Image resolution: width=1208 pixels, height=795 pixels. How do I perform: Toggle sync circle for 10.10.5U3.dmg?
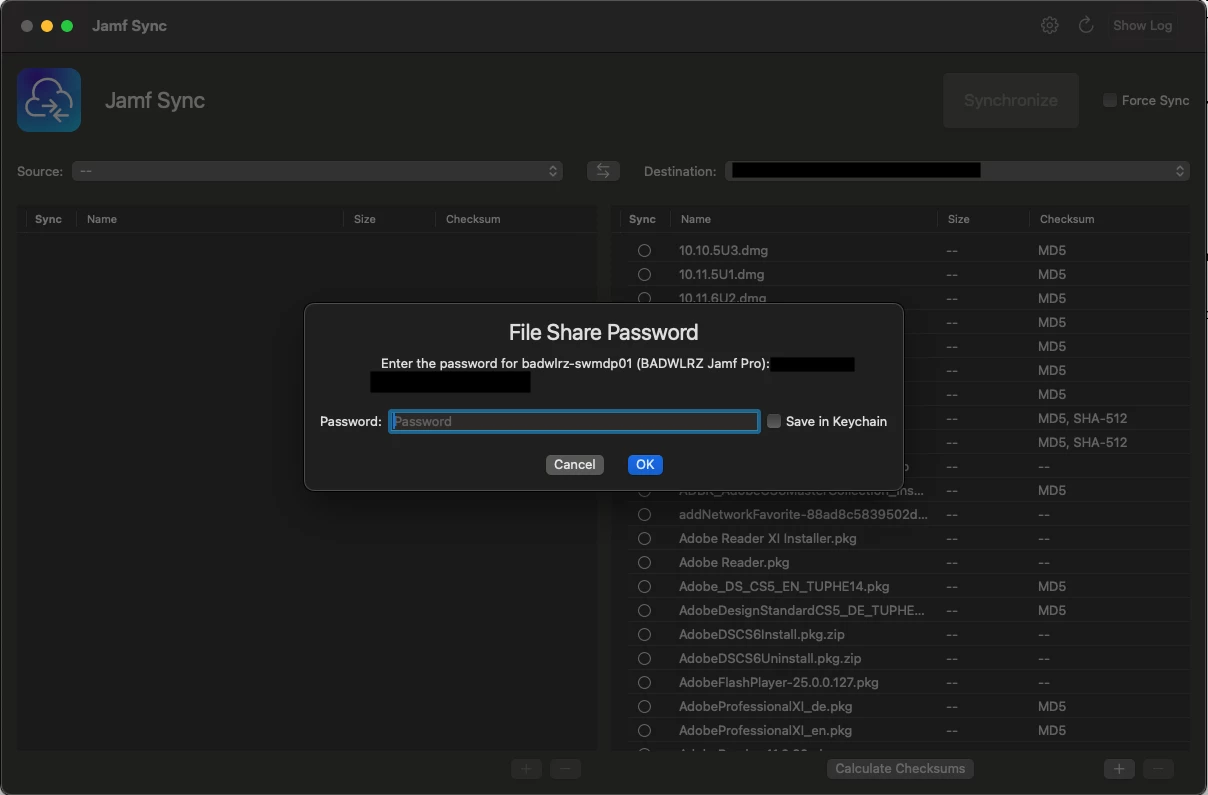644,250
